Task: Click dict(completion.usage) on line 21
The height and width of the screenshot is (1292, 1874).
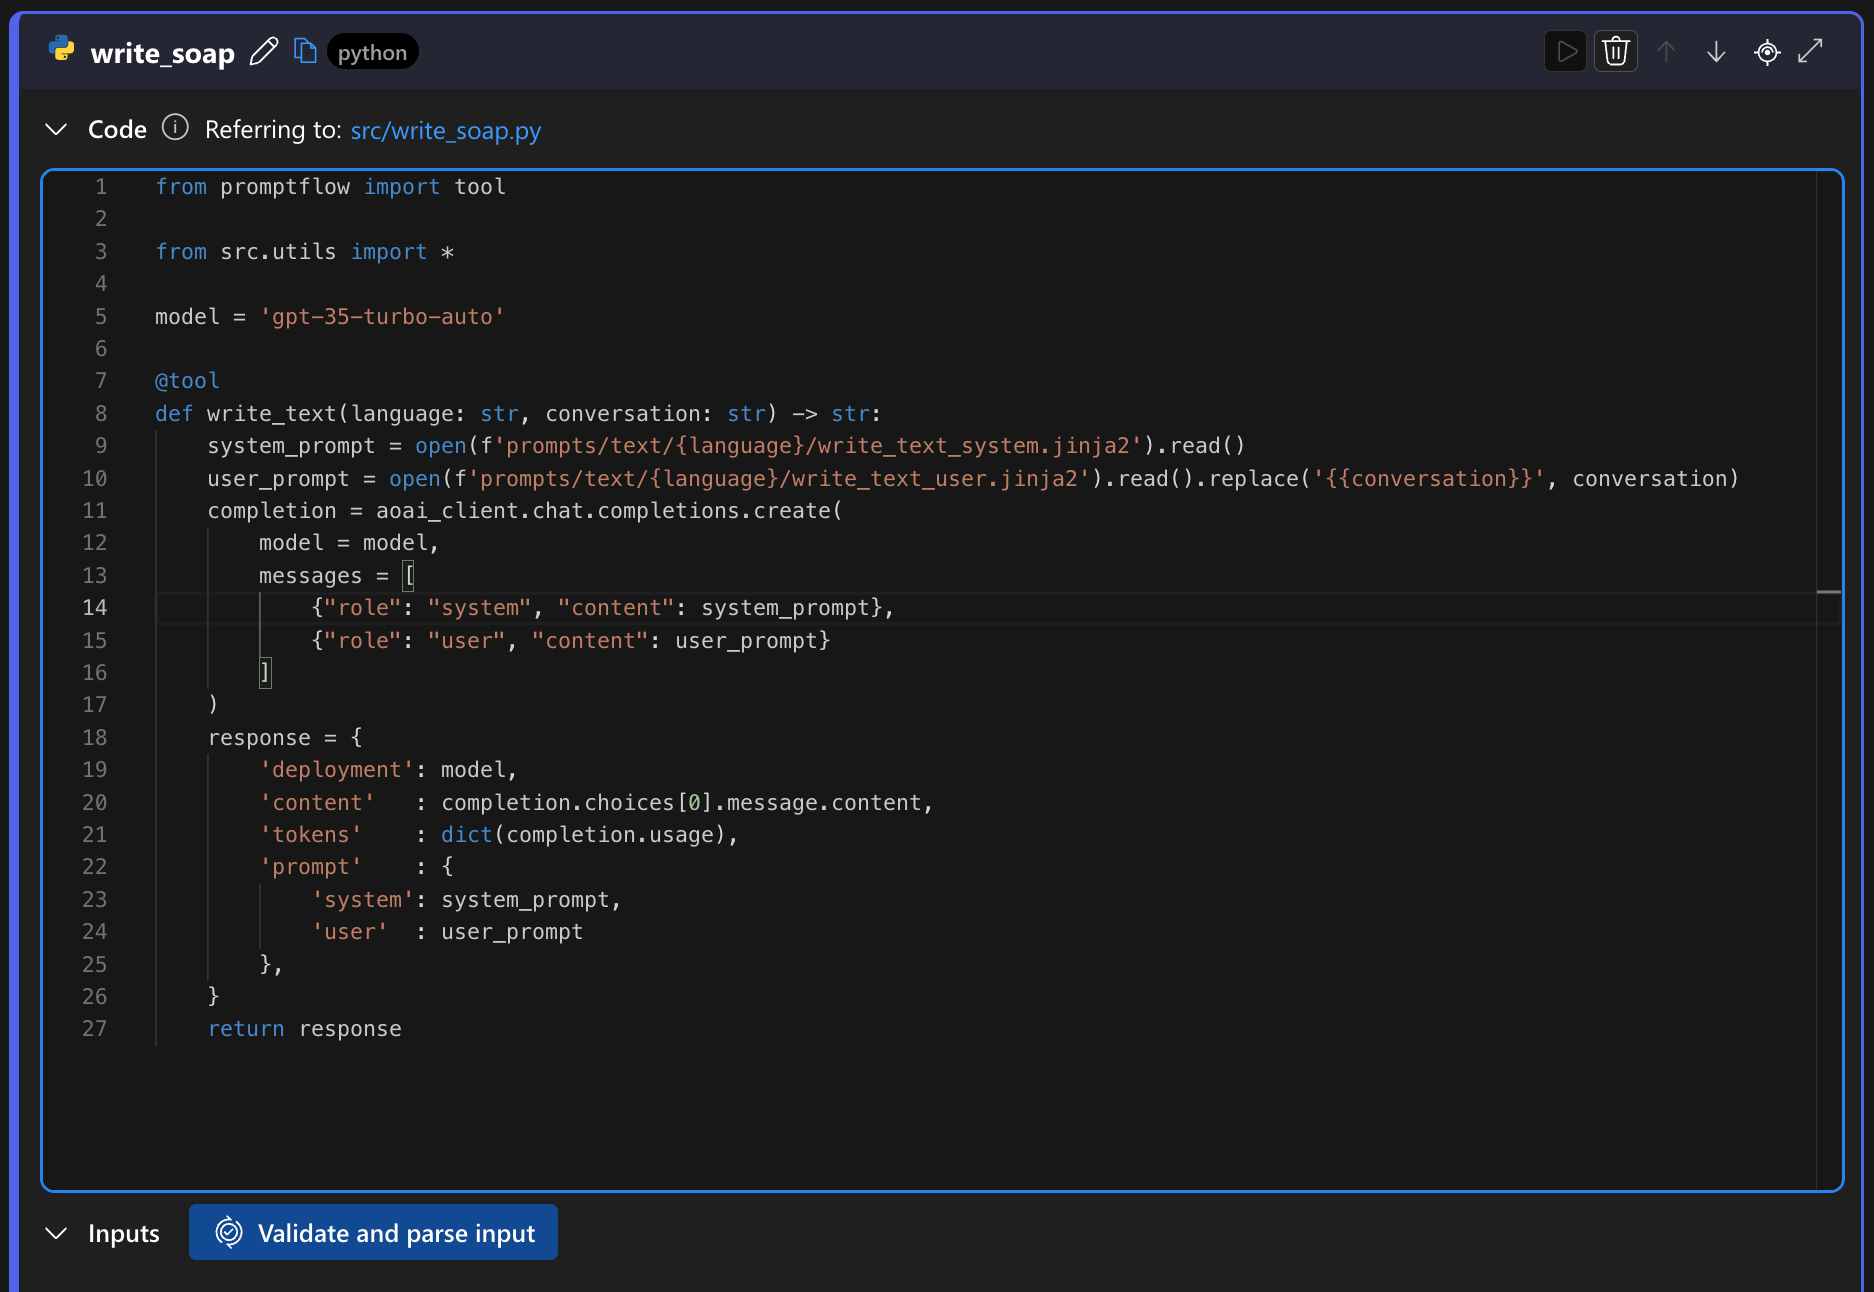Action: coord(583,835)
